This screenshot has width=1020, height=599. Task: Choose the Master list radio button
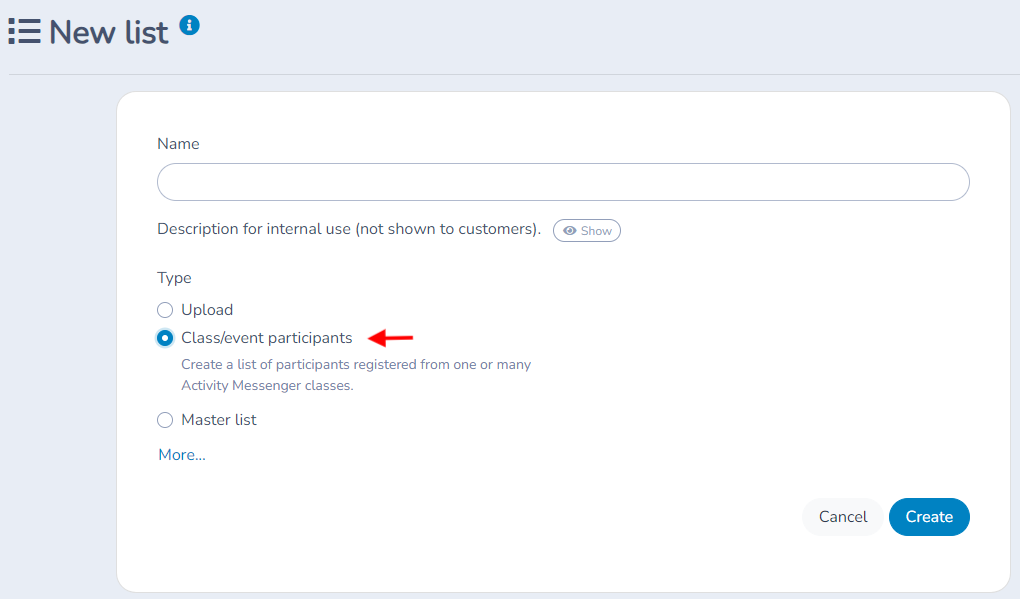point(165,420)
